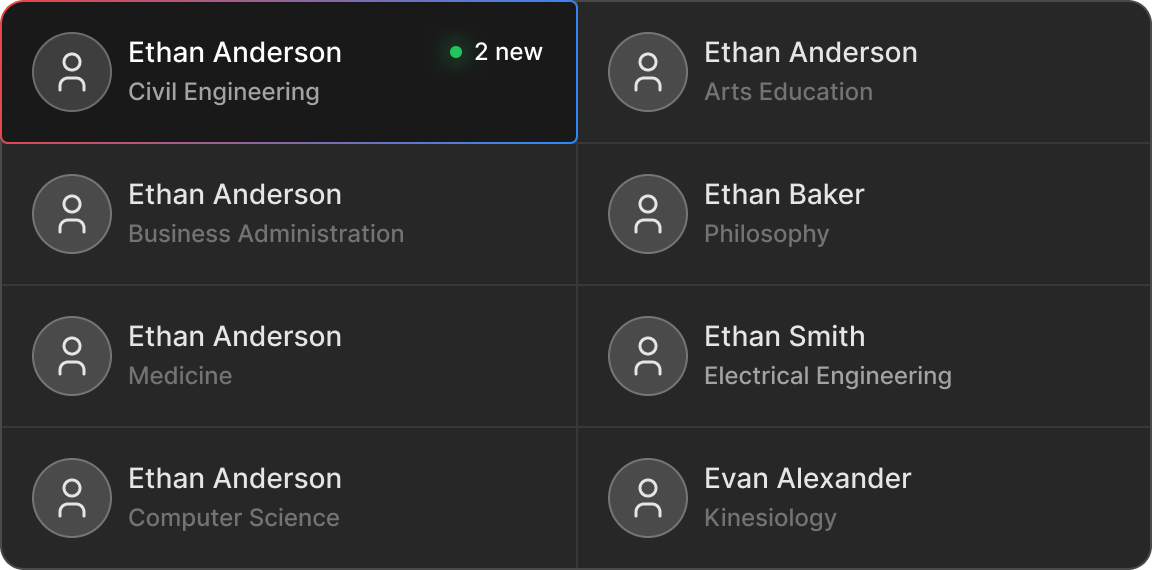
Task: Click the Kinesiology department label
Action: (770, 518)
